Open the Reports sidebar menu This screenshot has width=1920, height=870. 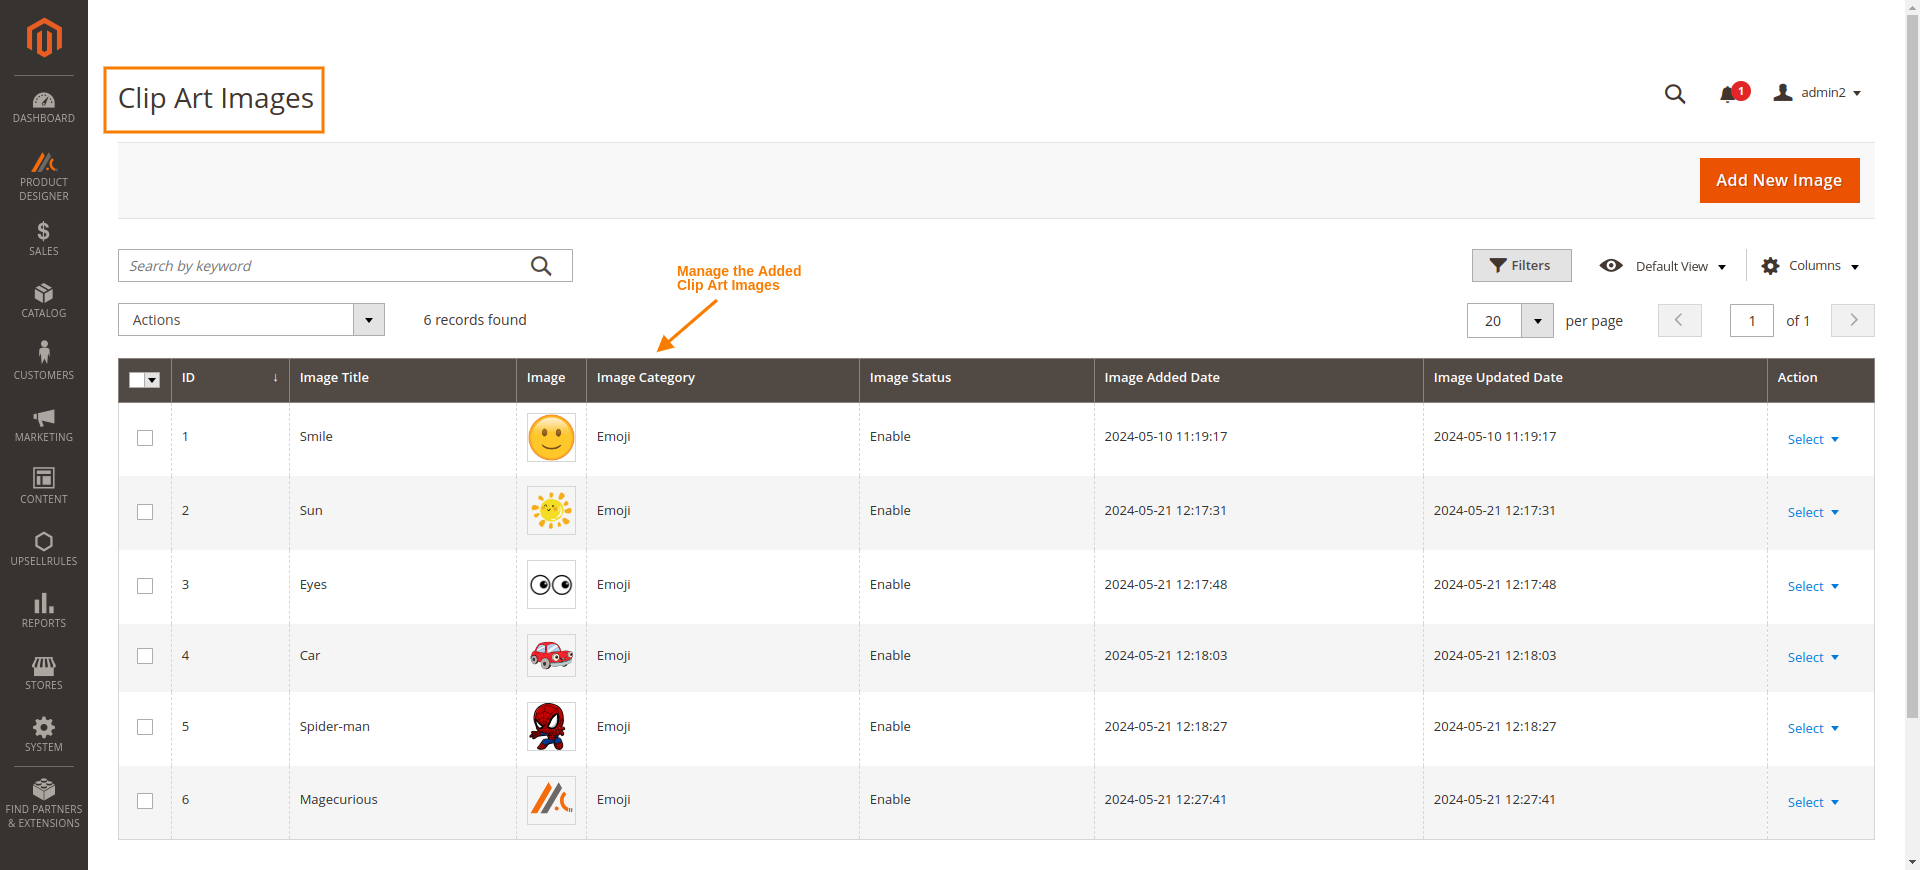click(x=44, y=611)
